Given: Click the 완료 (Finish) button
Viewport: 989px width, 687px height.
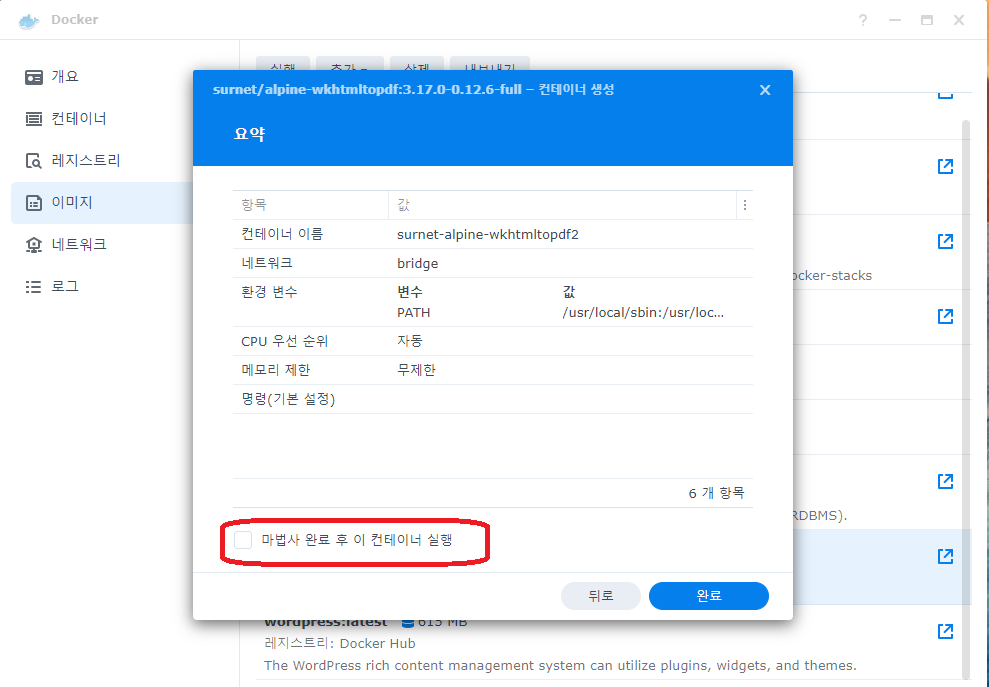Looking at the screenshot, I should [x=708, y=596].
